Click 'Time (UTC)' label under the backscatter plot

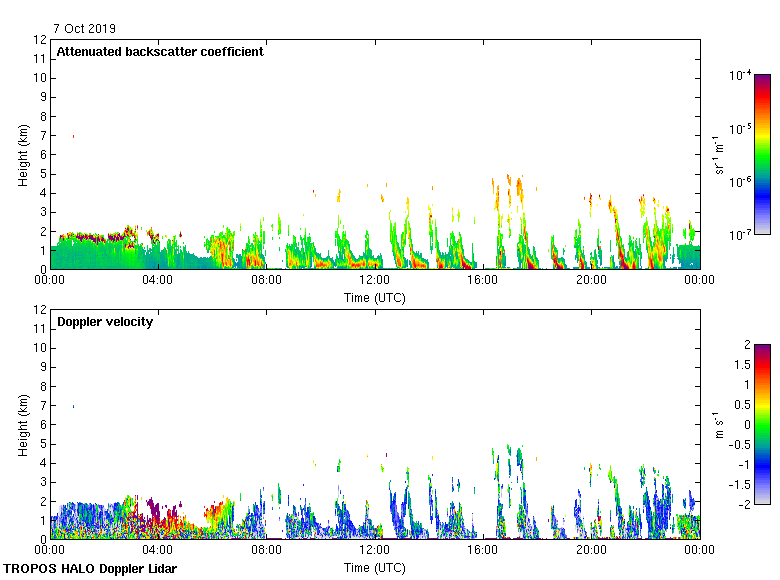pyautogui.click(x=375, y=297)
